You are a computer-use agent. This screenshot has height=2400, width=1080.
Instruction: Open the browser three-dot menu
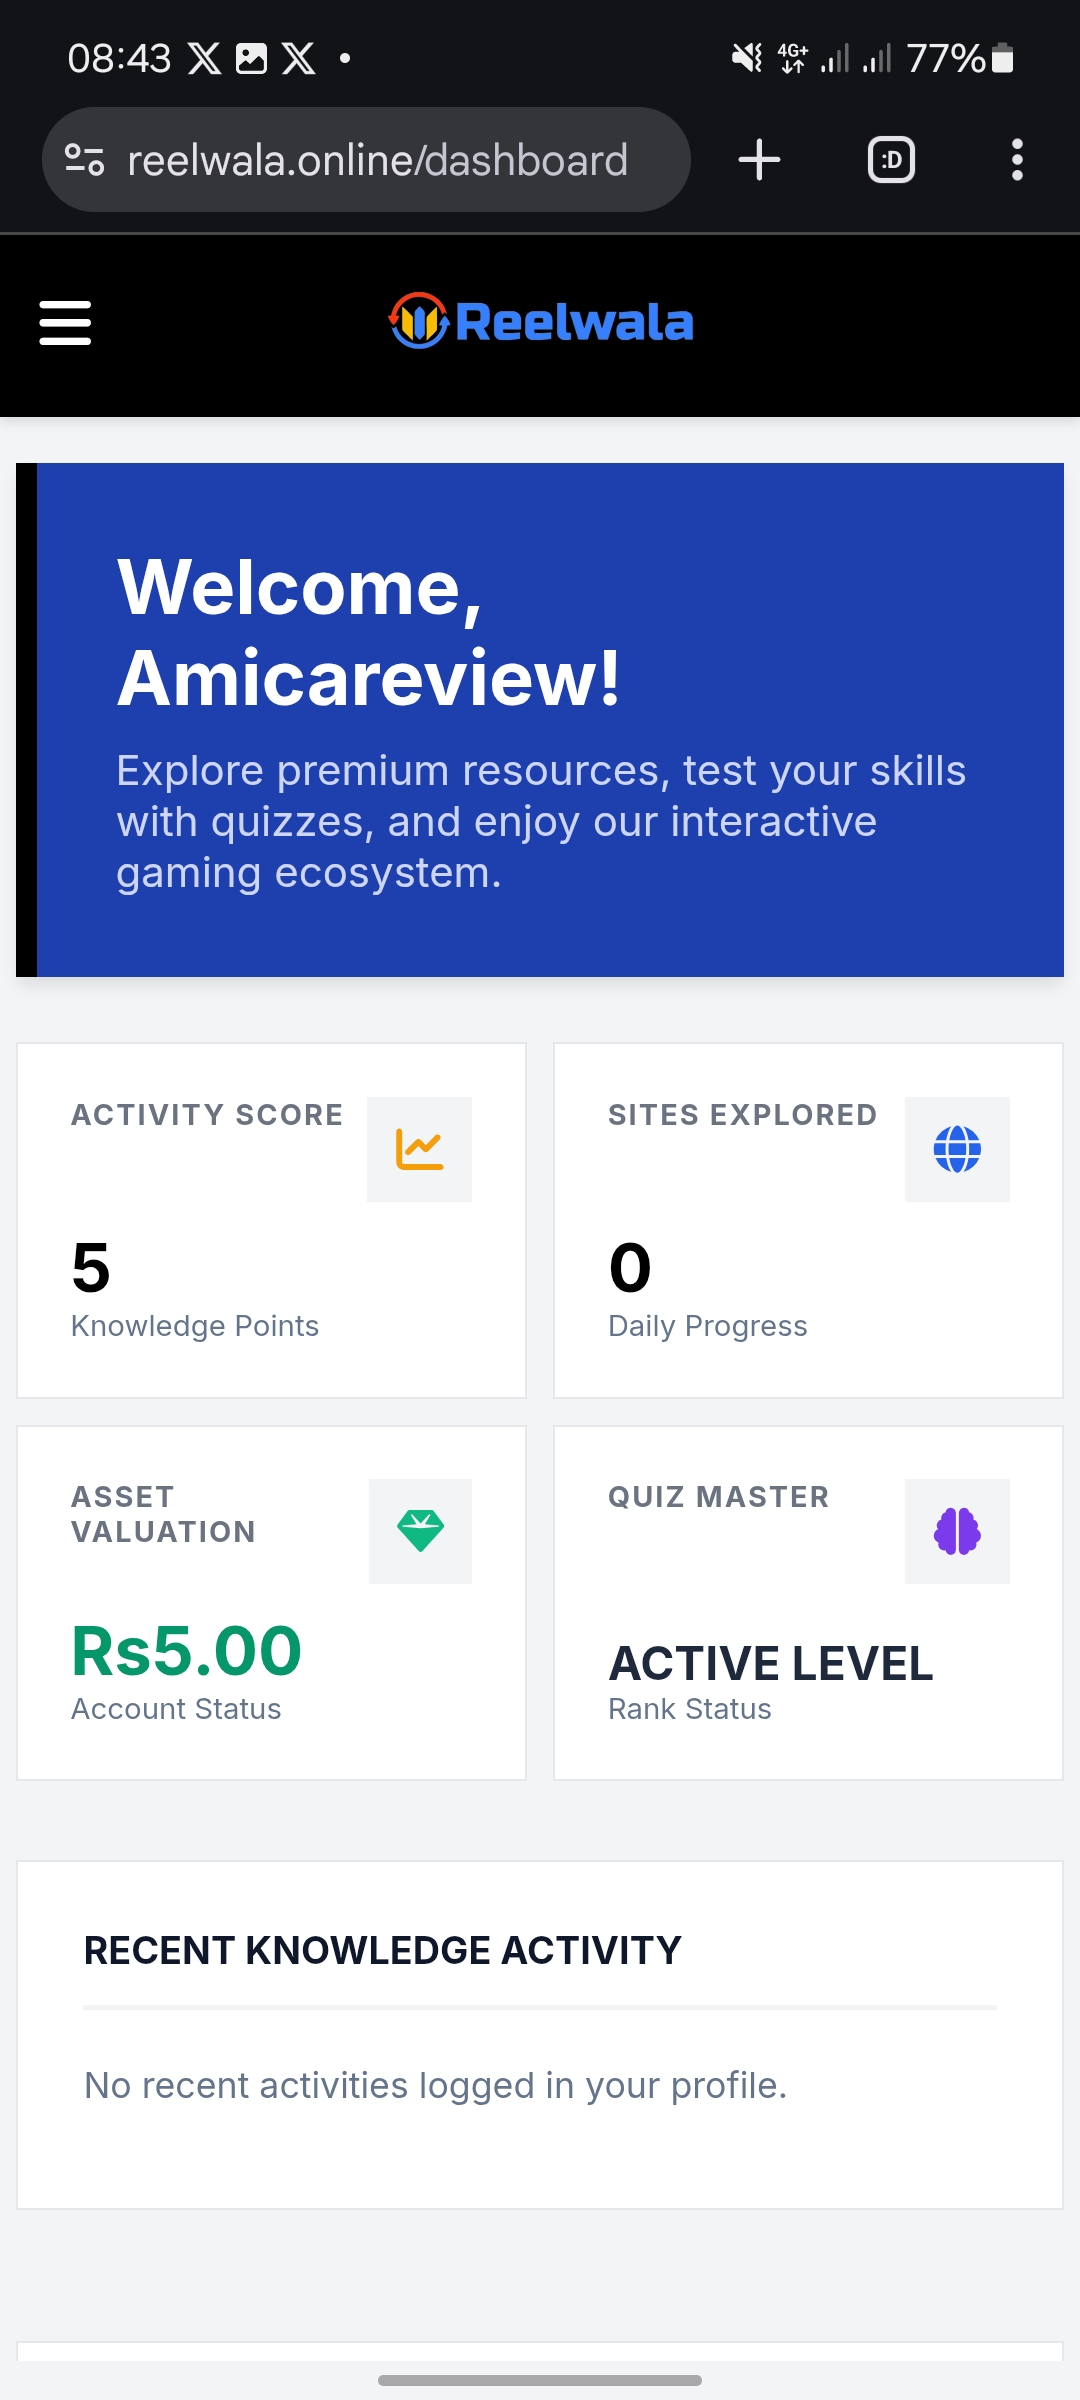[1017, 160]
